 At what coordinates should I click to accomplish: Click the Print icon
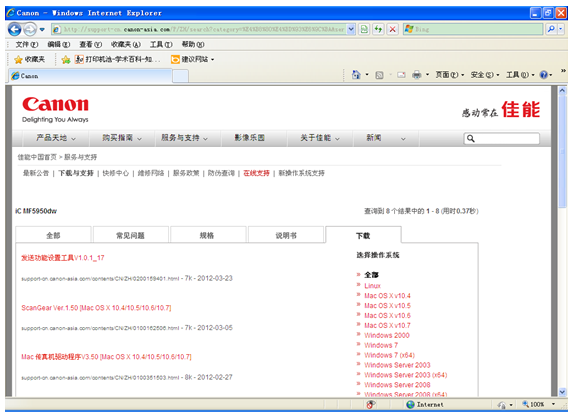[x=417, y=75]
